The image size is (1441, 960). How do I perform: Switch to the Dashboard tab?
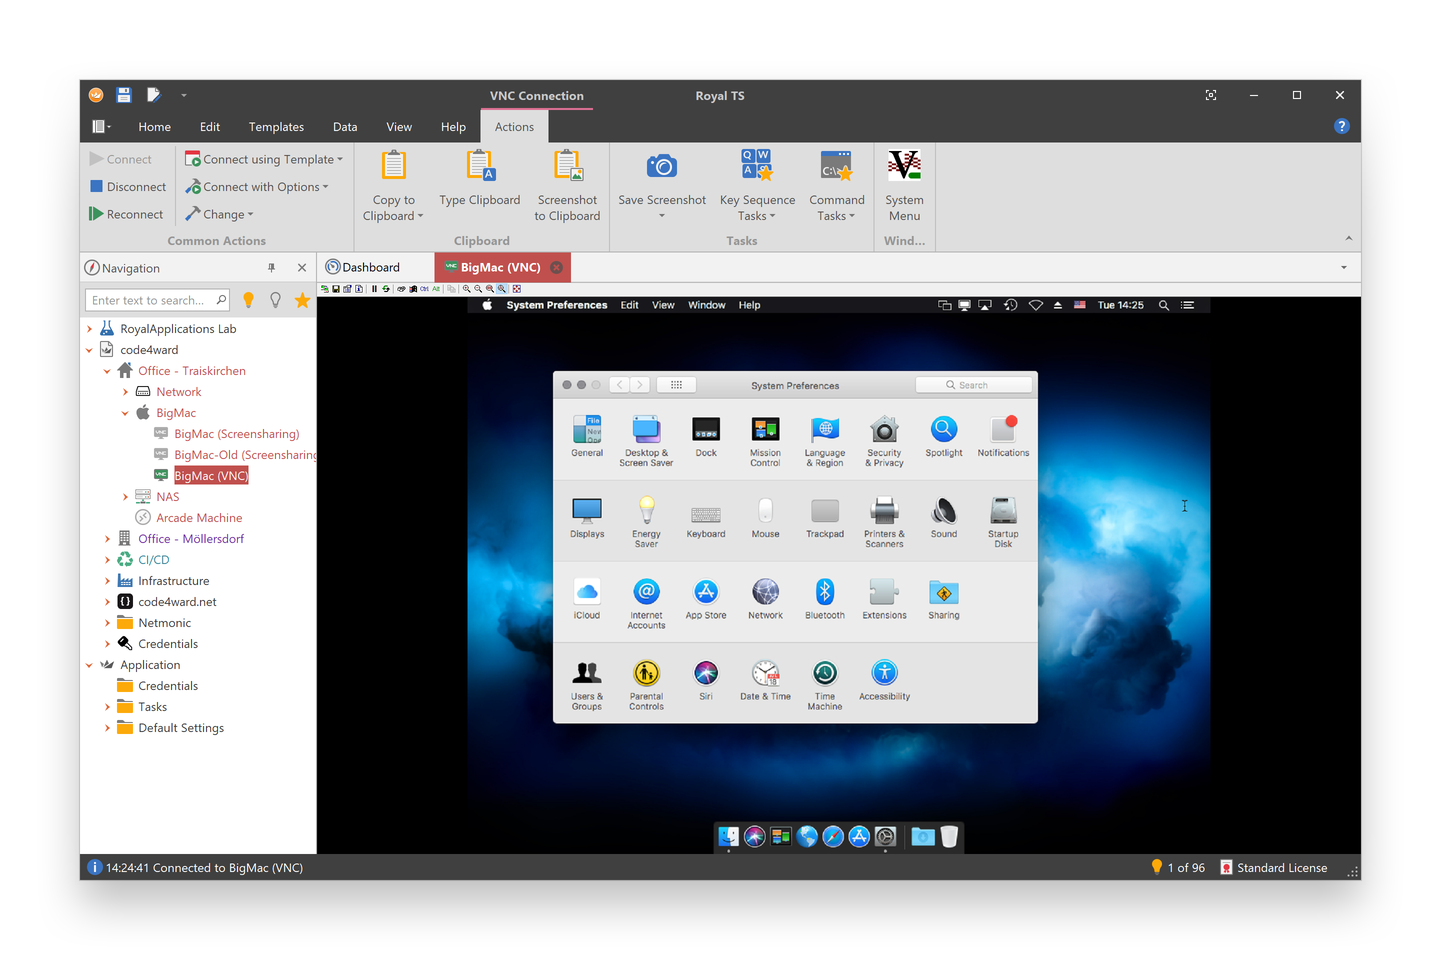click(x=372, y=267)
